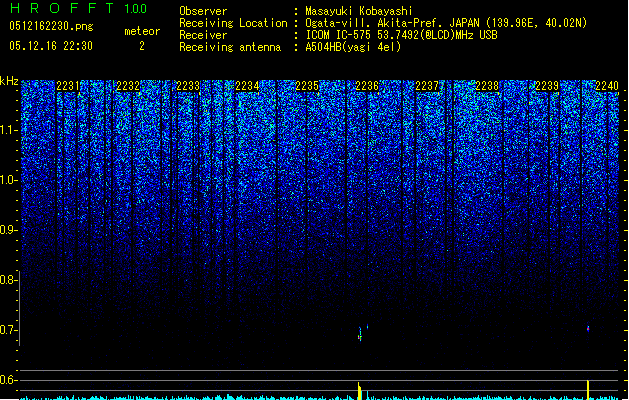Screen dimensions: 629x400
Task: Click the 0.7 frequency axis label
Action: [x=8, y=330]
